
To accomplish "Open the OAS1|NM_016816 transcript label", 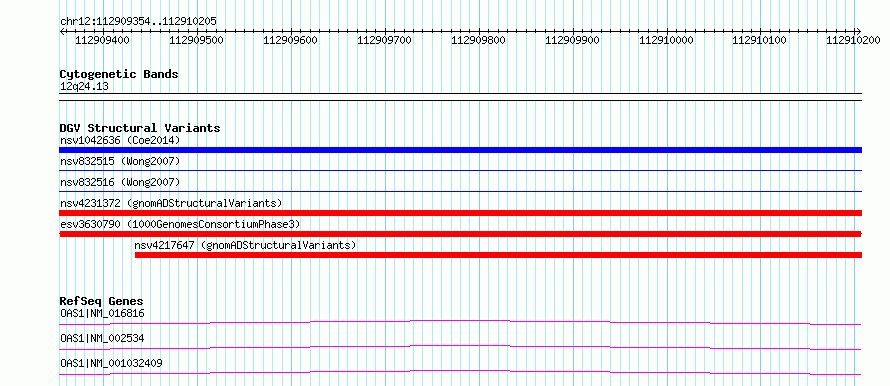I will point(99,313).
